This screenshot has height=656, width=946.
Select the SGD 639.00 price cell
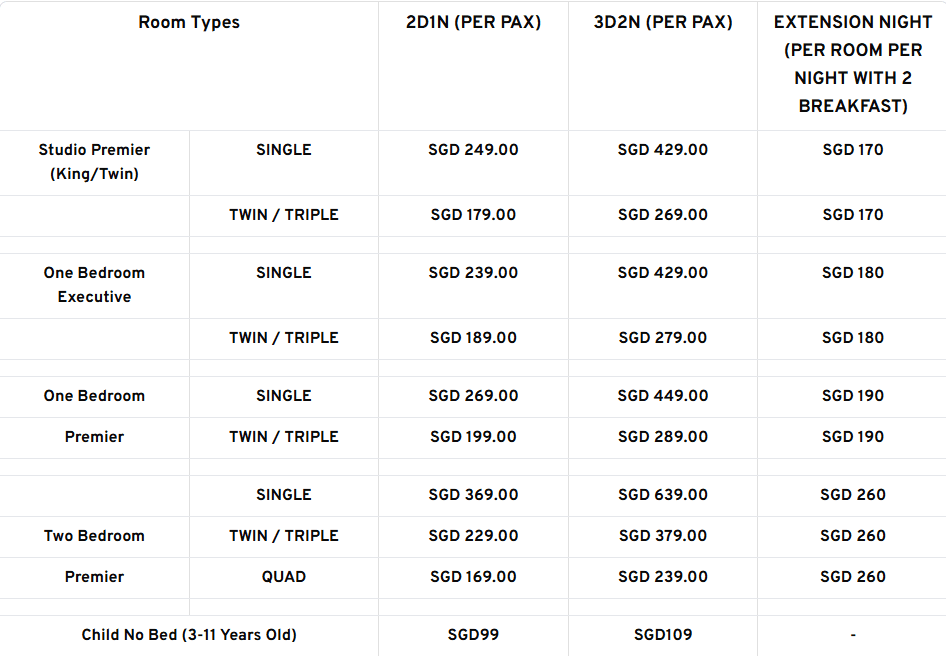663,495
